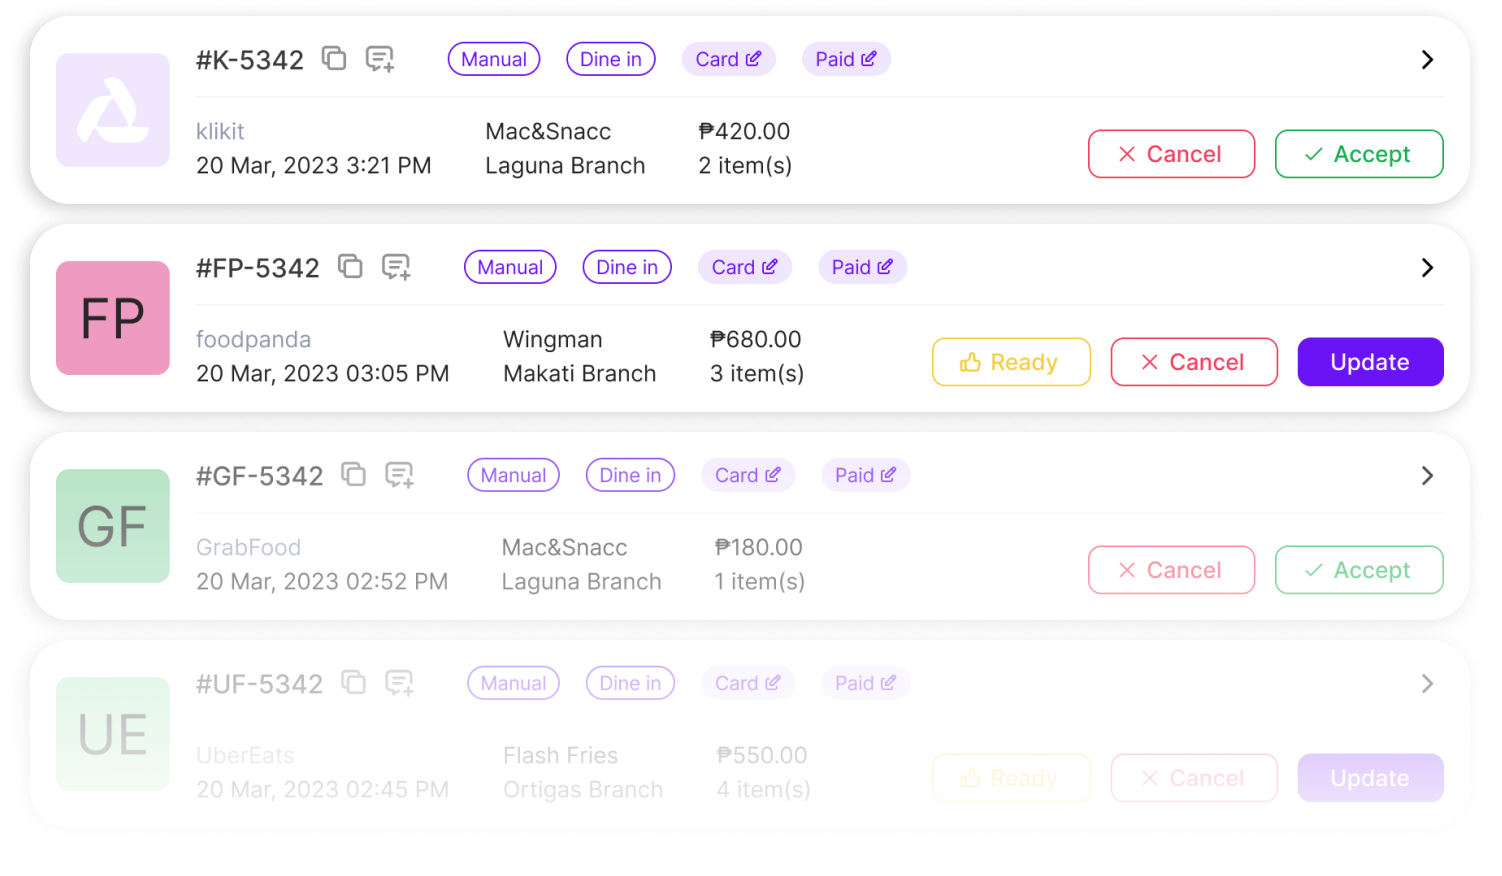Select Manual tag on order #K-5342

click(x=494, y=59)
